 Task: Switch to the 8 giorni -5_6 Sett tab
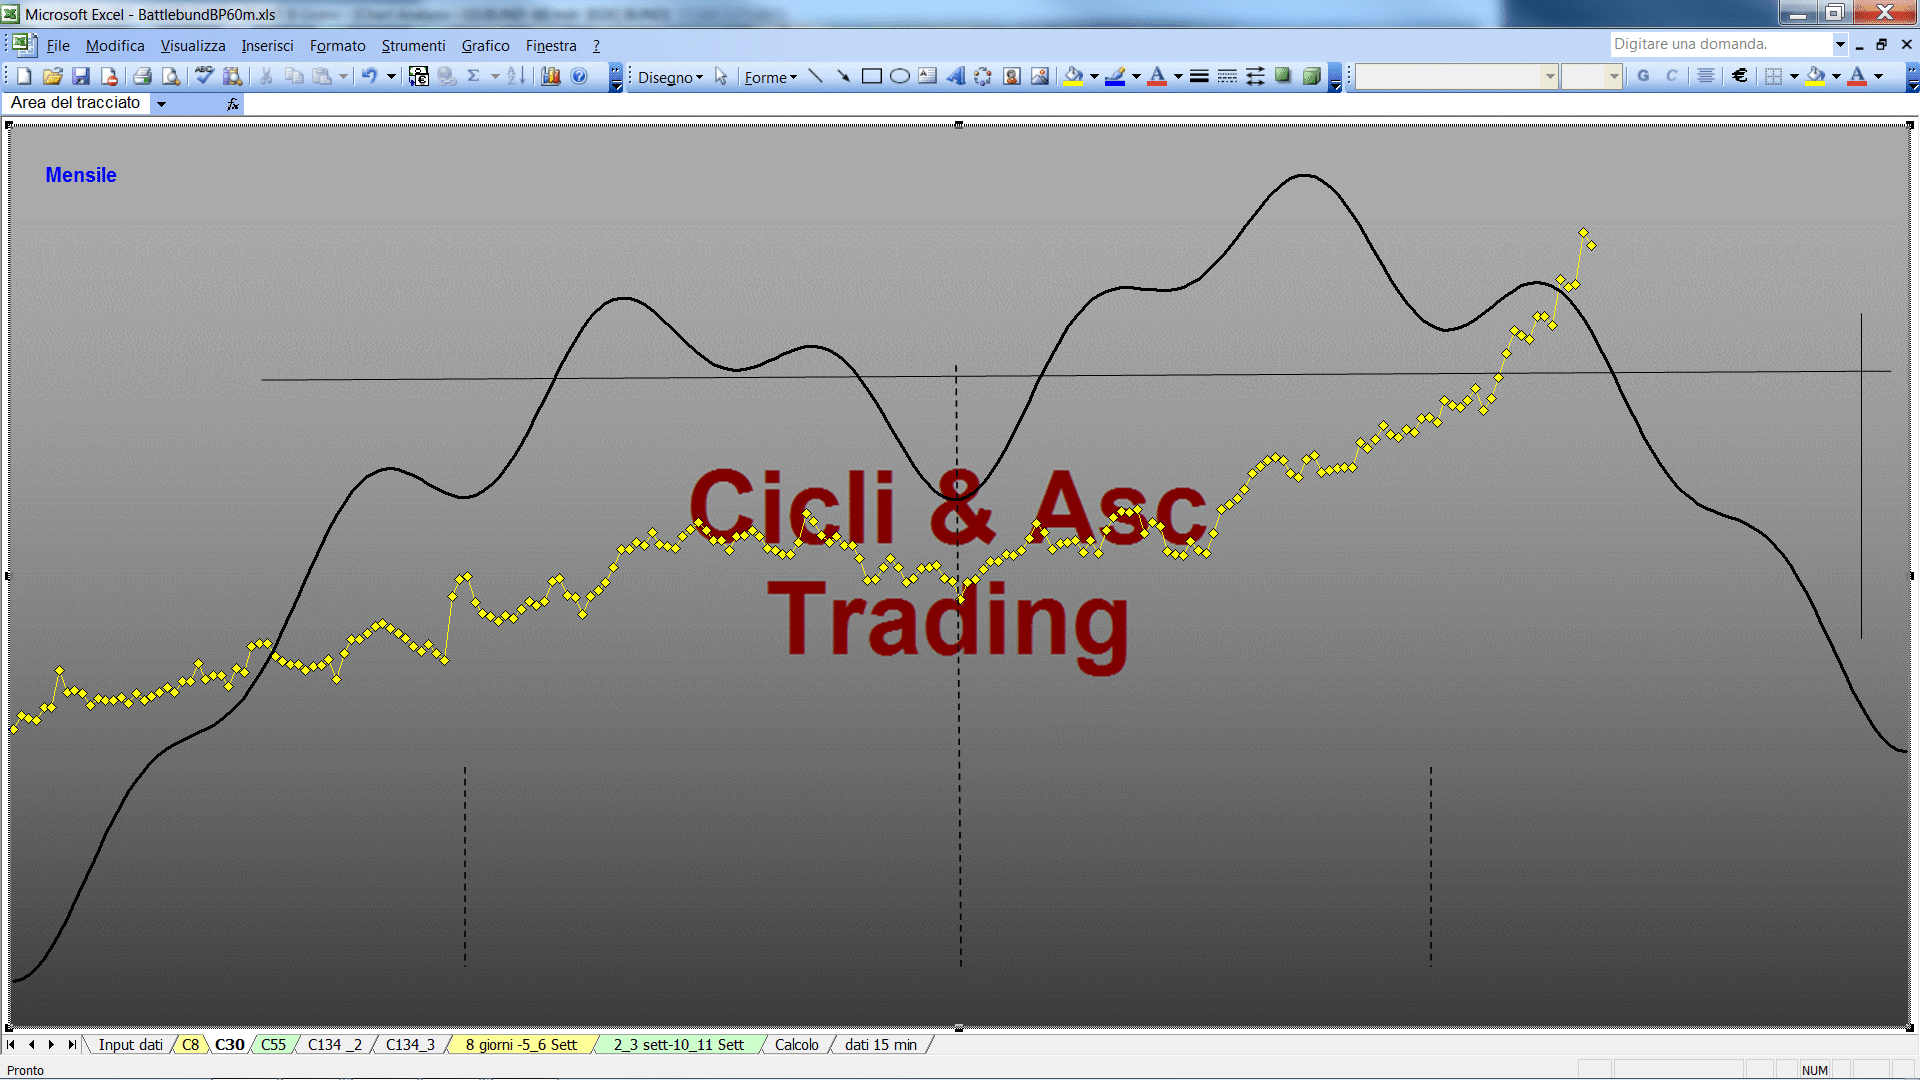point(521,1044)
